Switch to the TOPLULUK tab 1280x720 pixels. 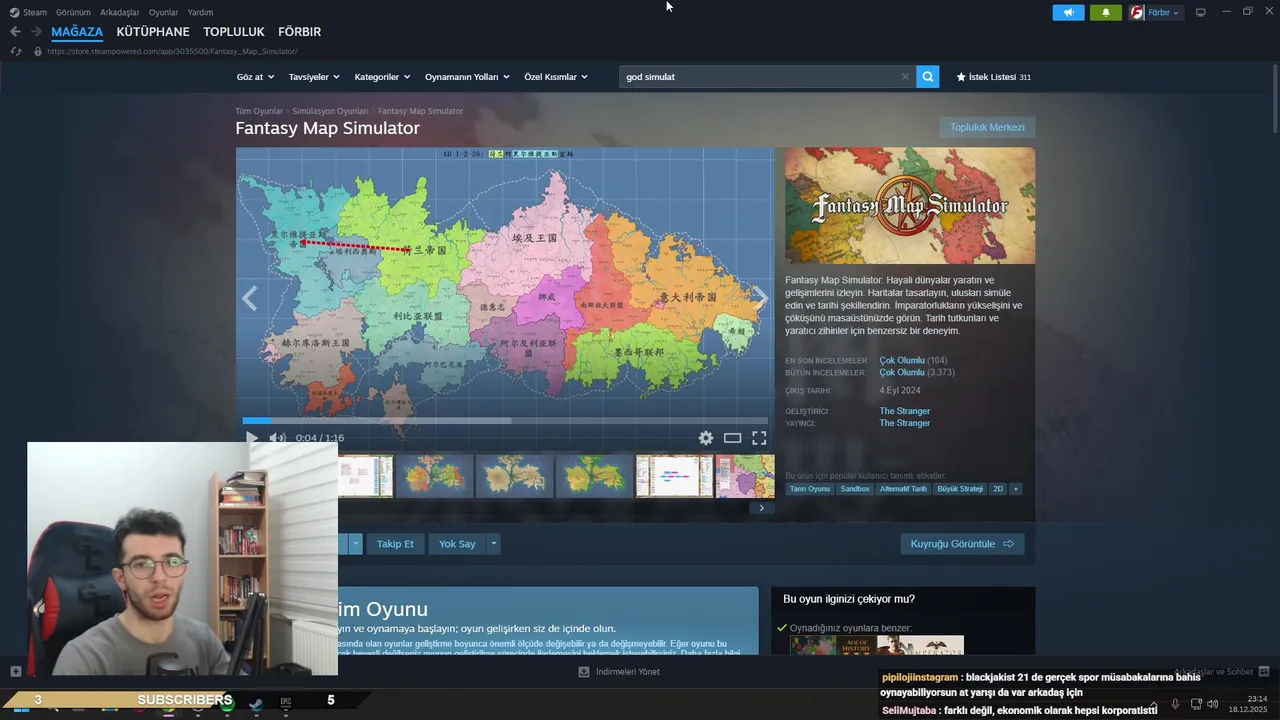click(234, 32)
